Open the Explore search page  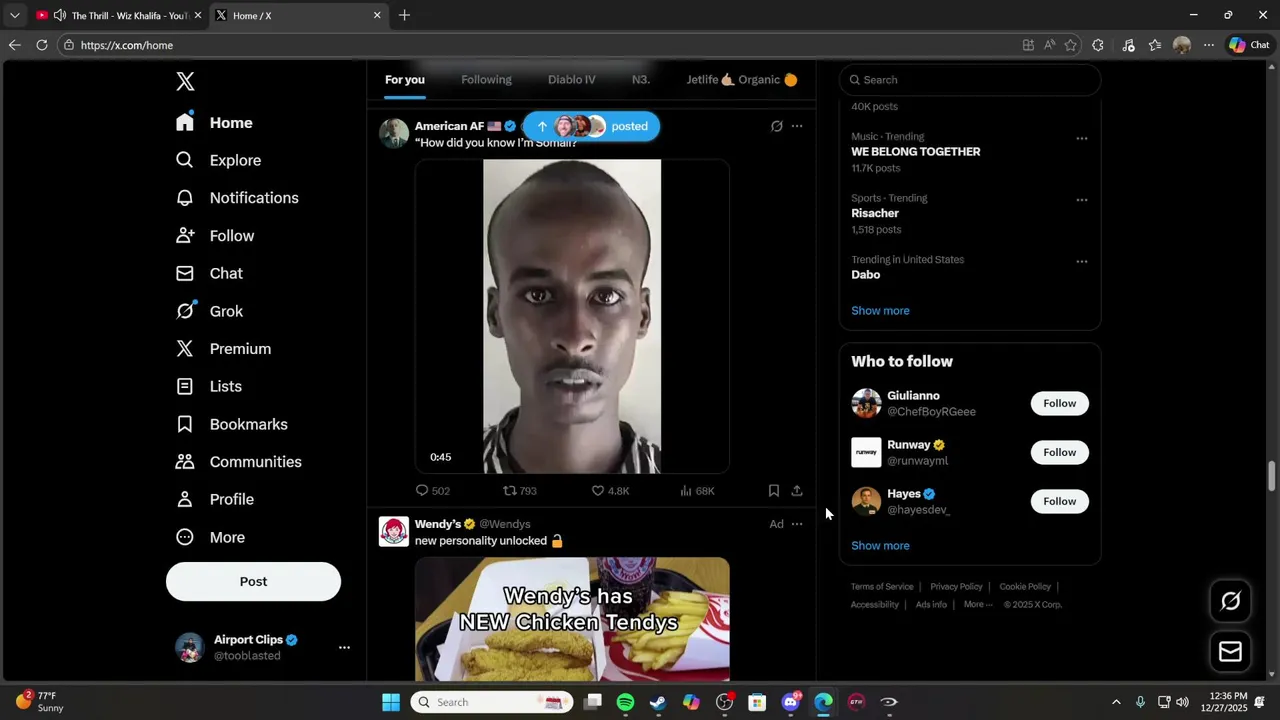219,160
